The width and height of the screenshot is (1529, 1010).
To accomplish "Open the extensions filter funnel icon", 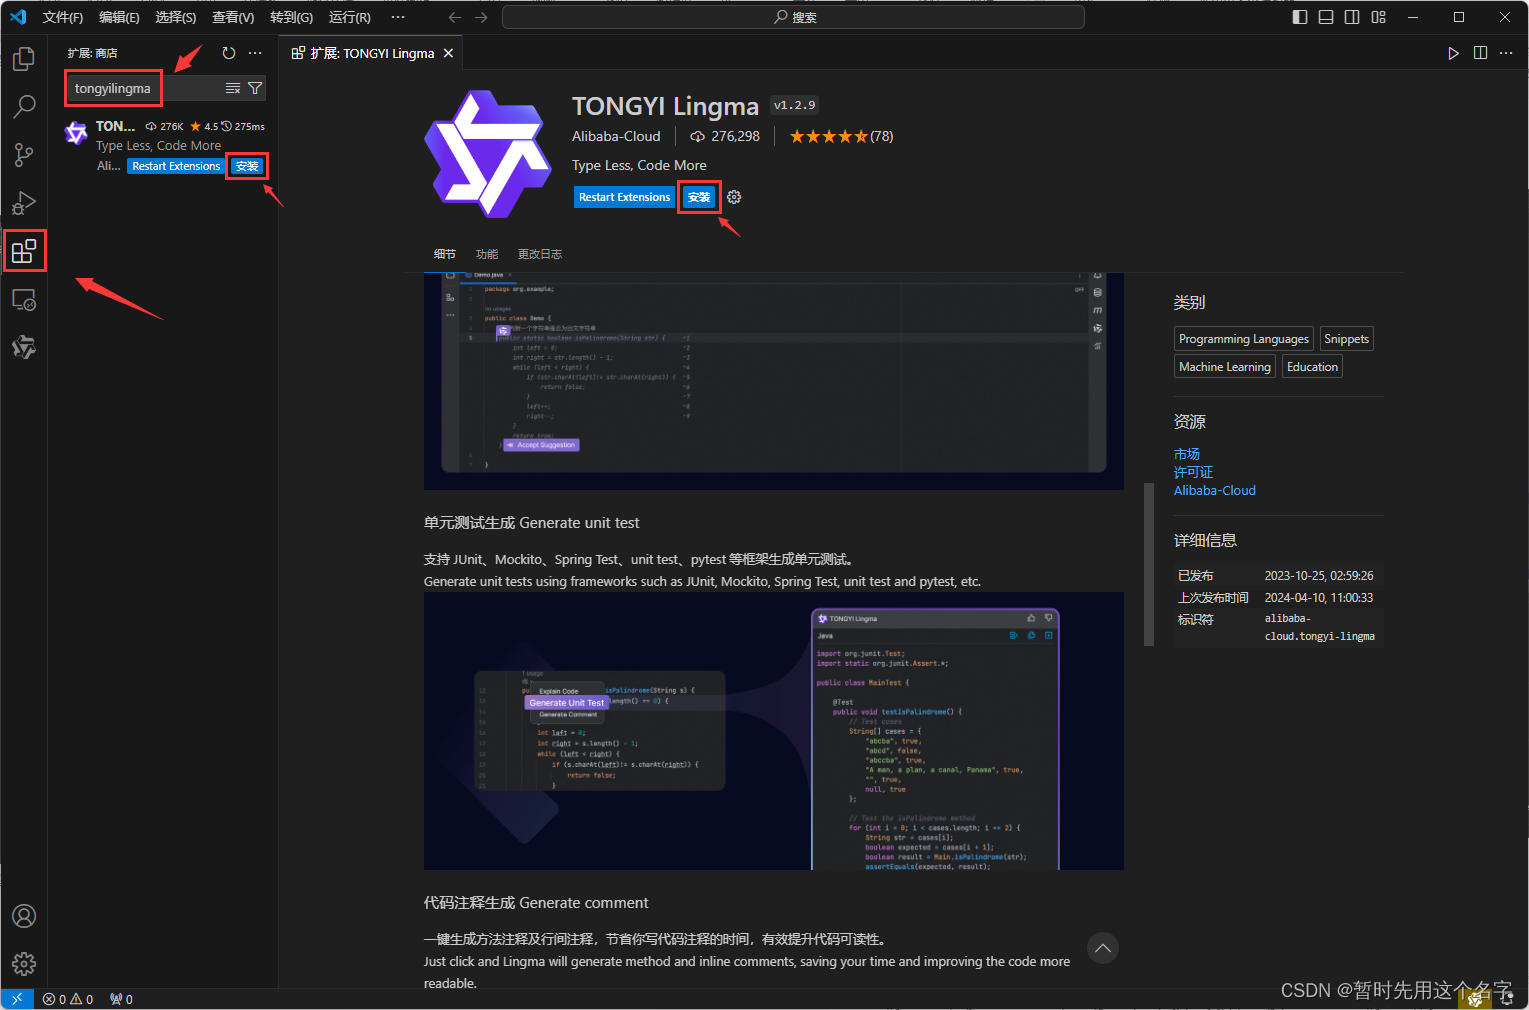I will tap(255, 88).
